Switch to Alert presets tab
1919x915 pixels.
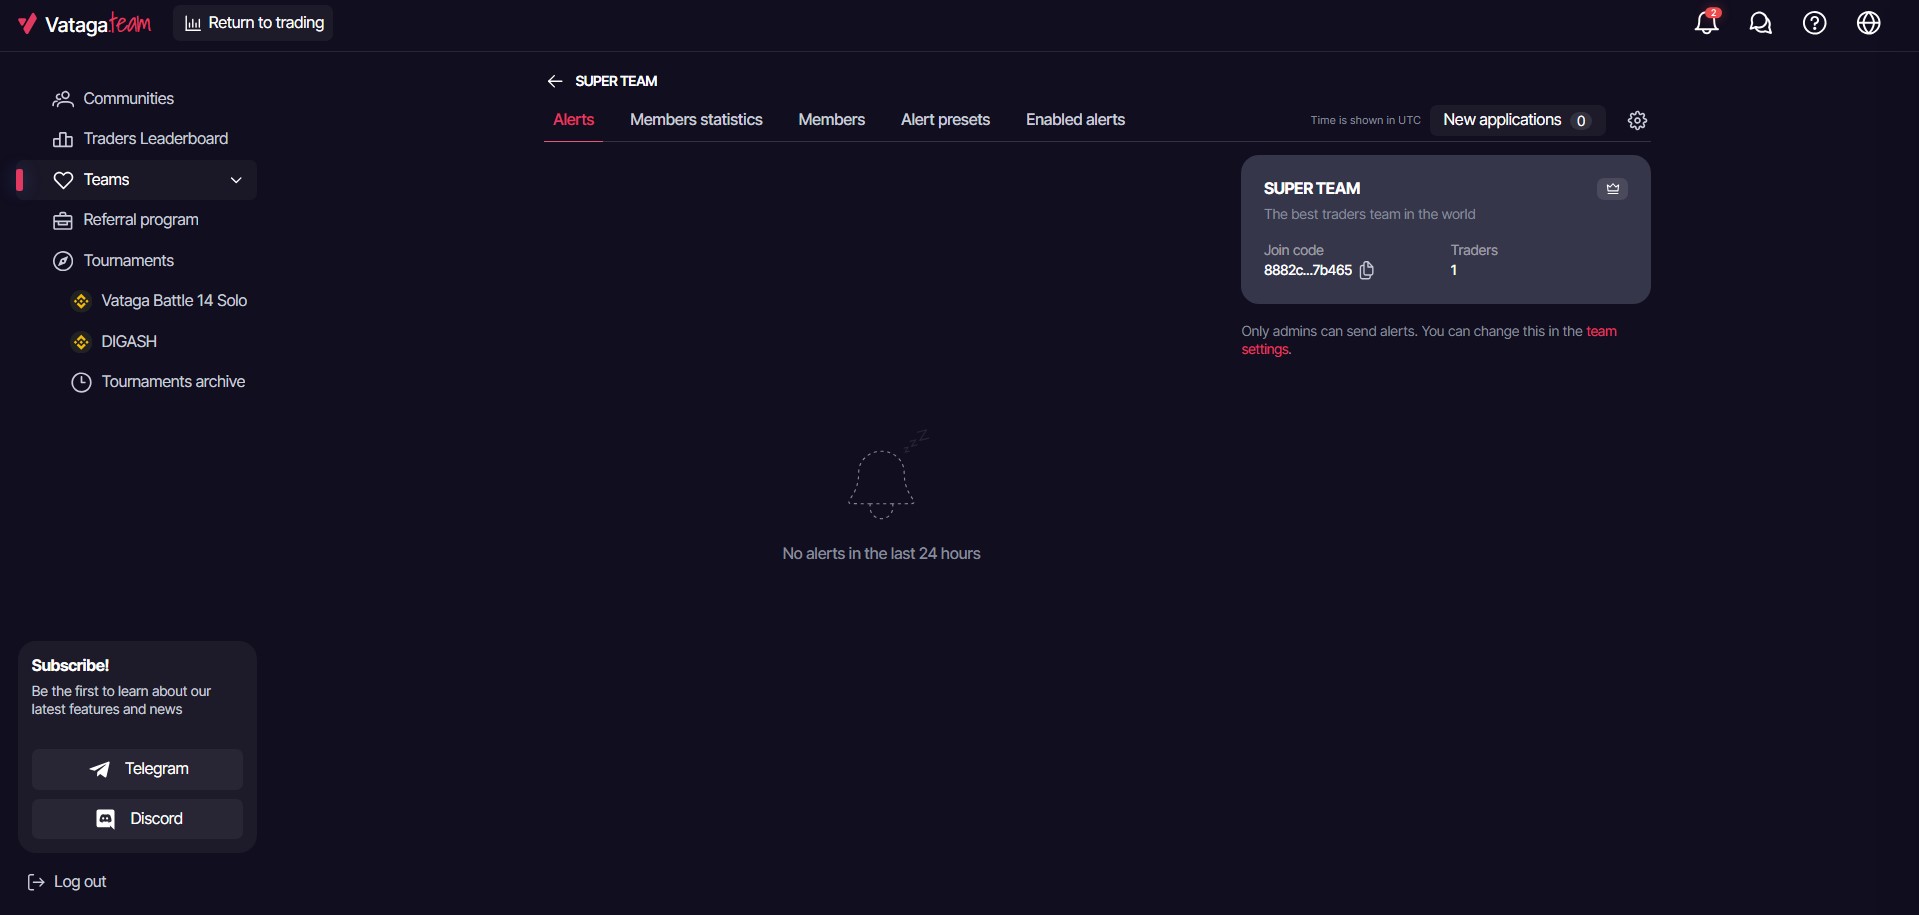(x=945, y=120)
